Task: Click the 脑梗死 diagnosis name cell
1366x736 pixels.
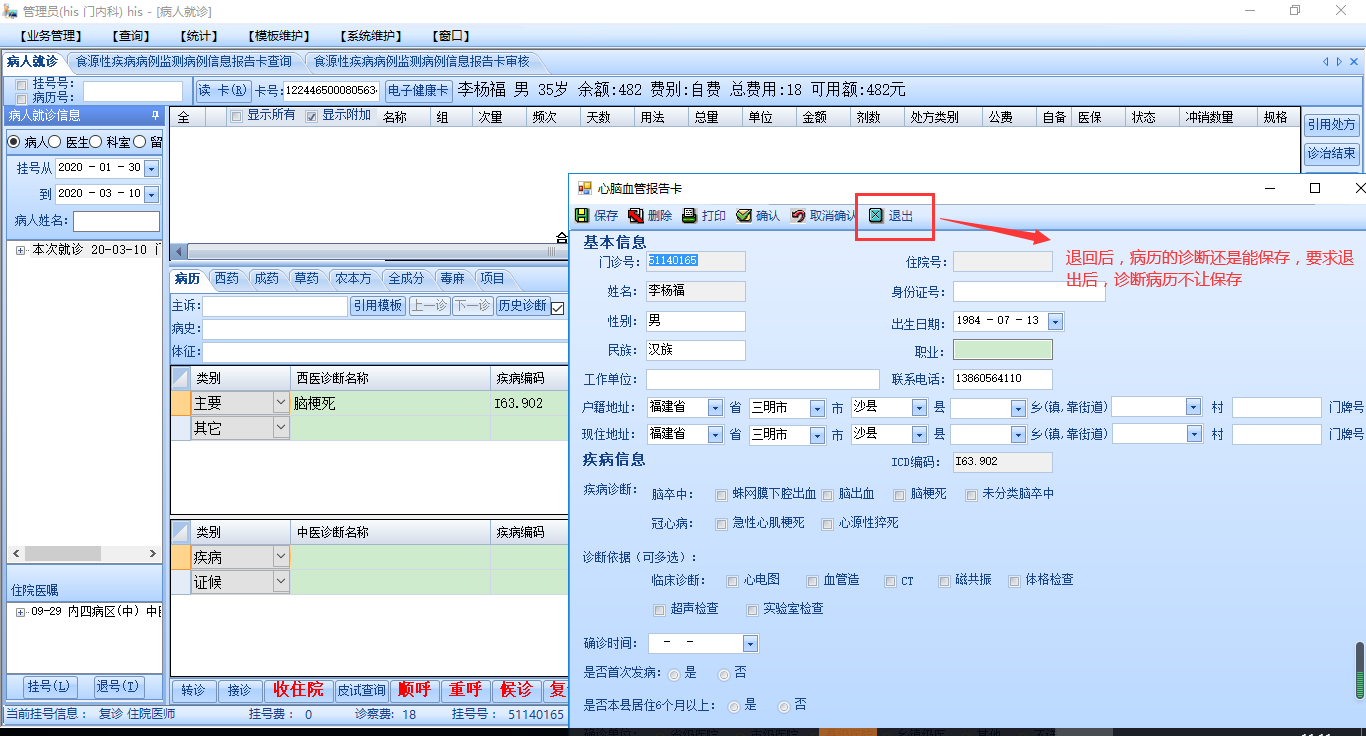Action: [390, 404]
